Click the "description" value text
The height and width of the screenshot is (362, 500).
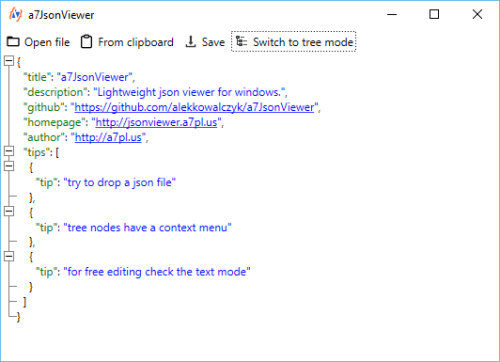click(190, 92)
